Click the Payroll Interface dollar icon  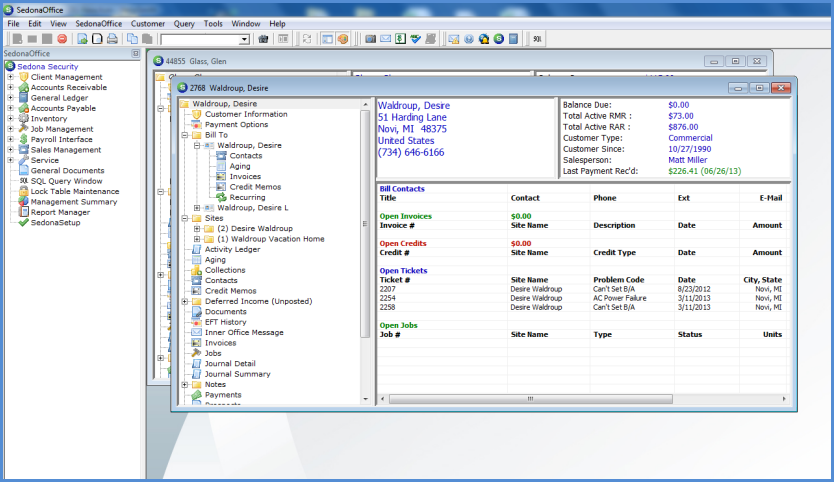23,139
